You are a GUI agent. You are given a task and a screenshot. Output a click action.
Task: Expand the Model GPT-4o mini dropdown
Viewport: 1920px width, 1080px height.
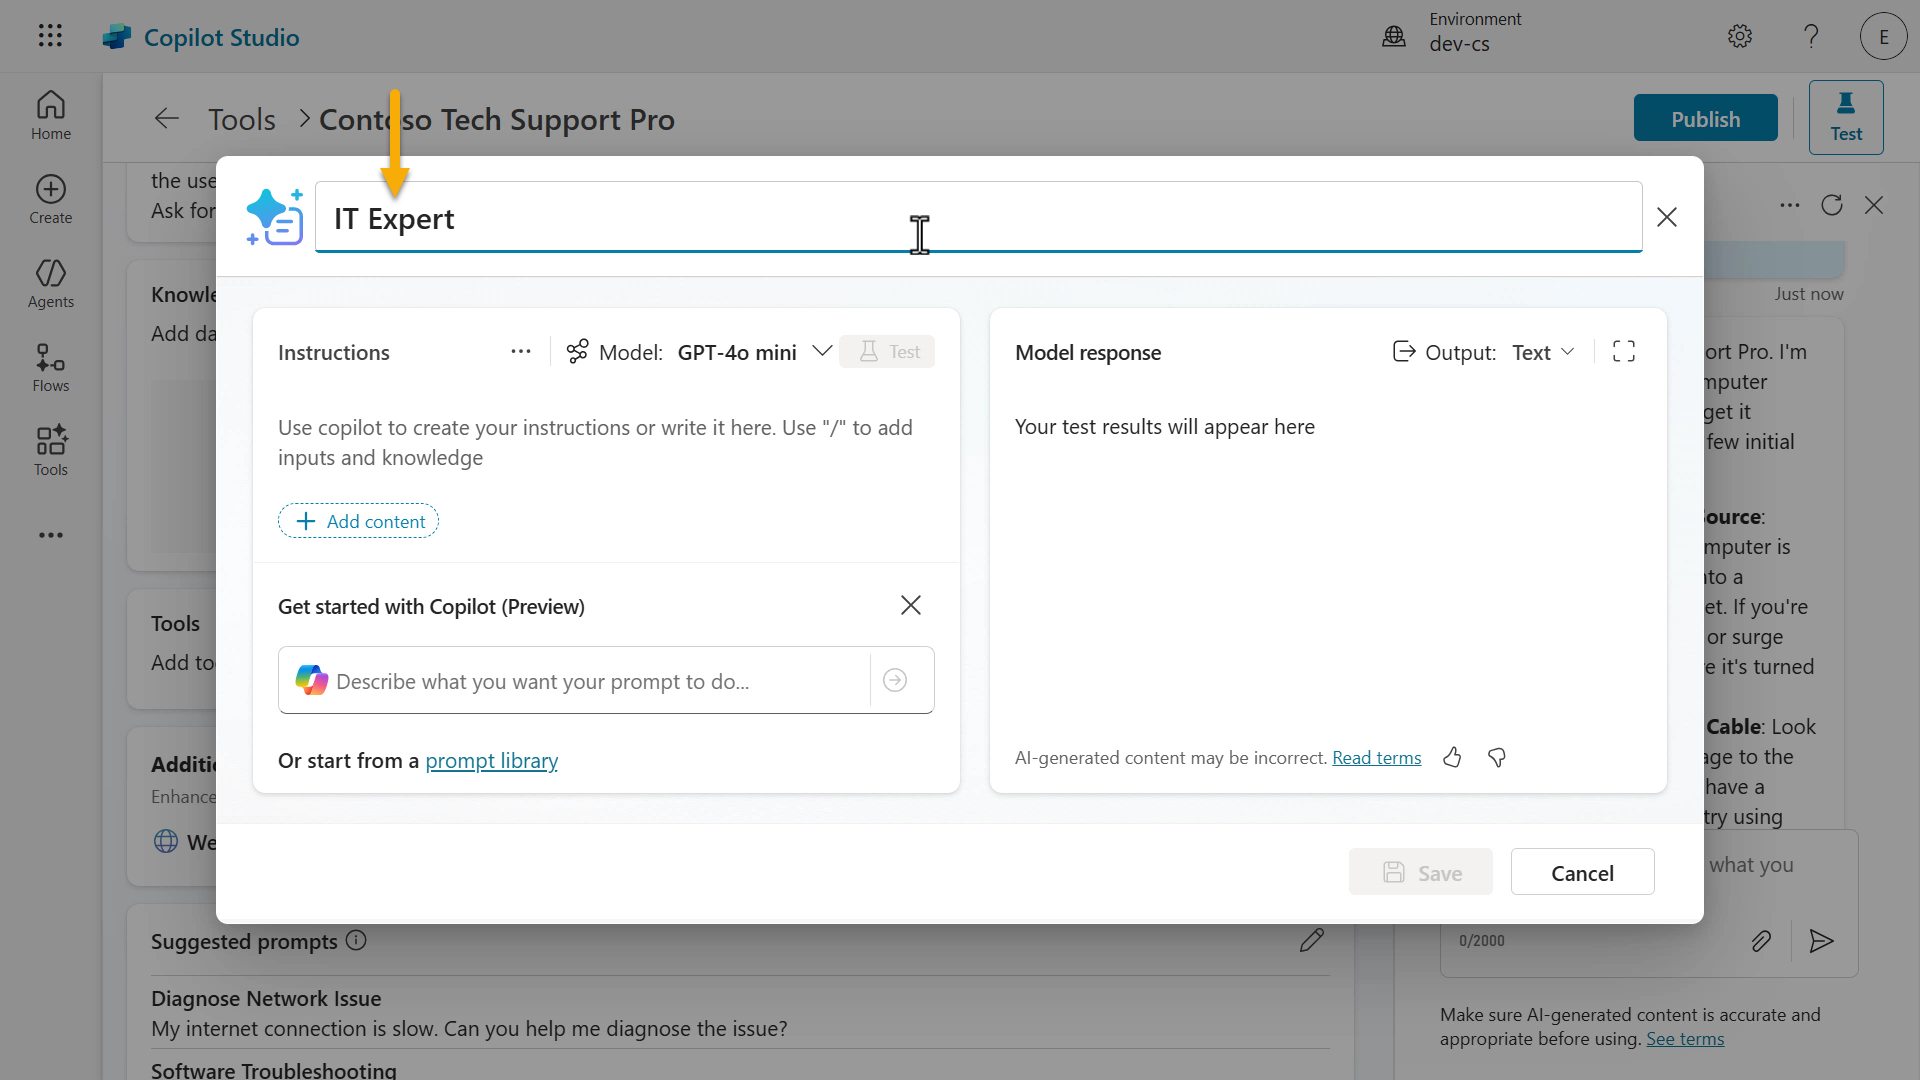(x=822, y=351)
